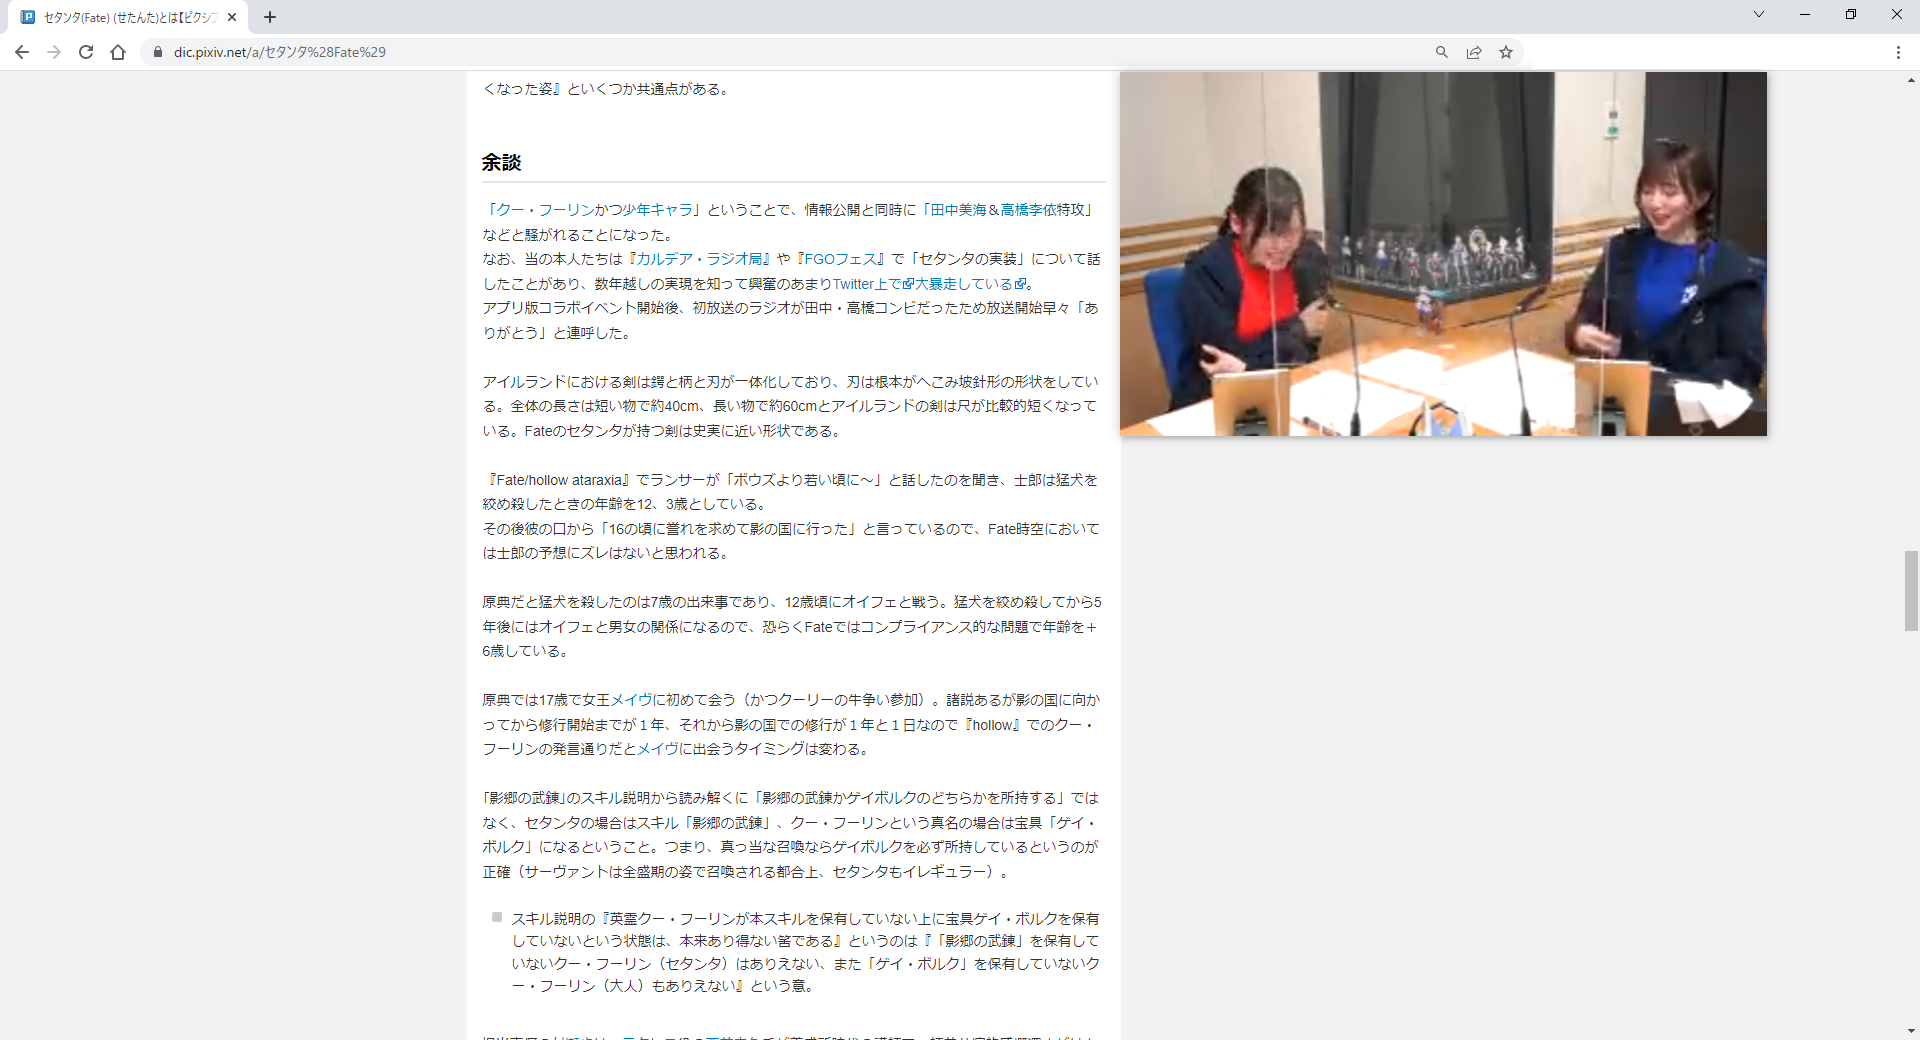Open a new tab with plus button

[270, 17]
